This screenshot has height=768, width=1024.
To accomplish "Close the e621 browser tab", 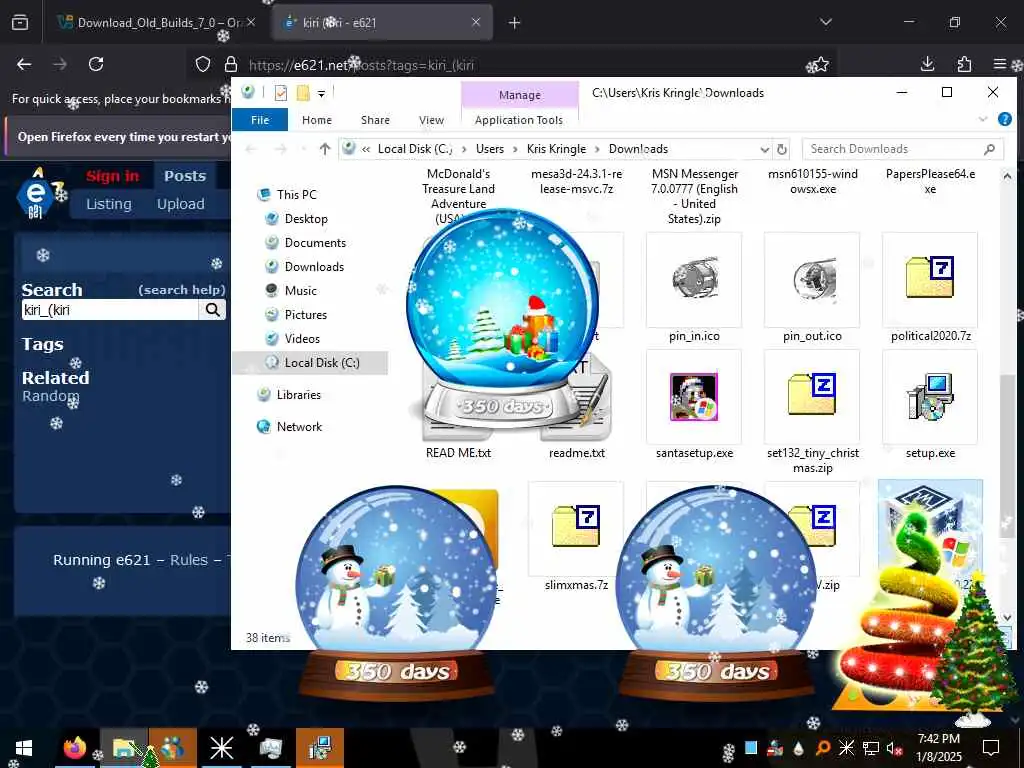I will [476, 22].
